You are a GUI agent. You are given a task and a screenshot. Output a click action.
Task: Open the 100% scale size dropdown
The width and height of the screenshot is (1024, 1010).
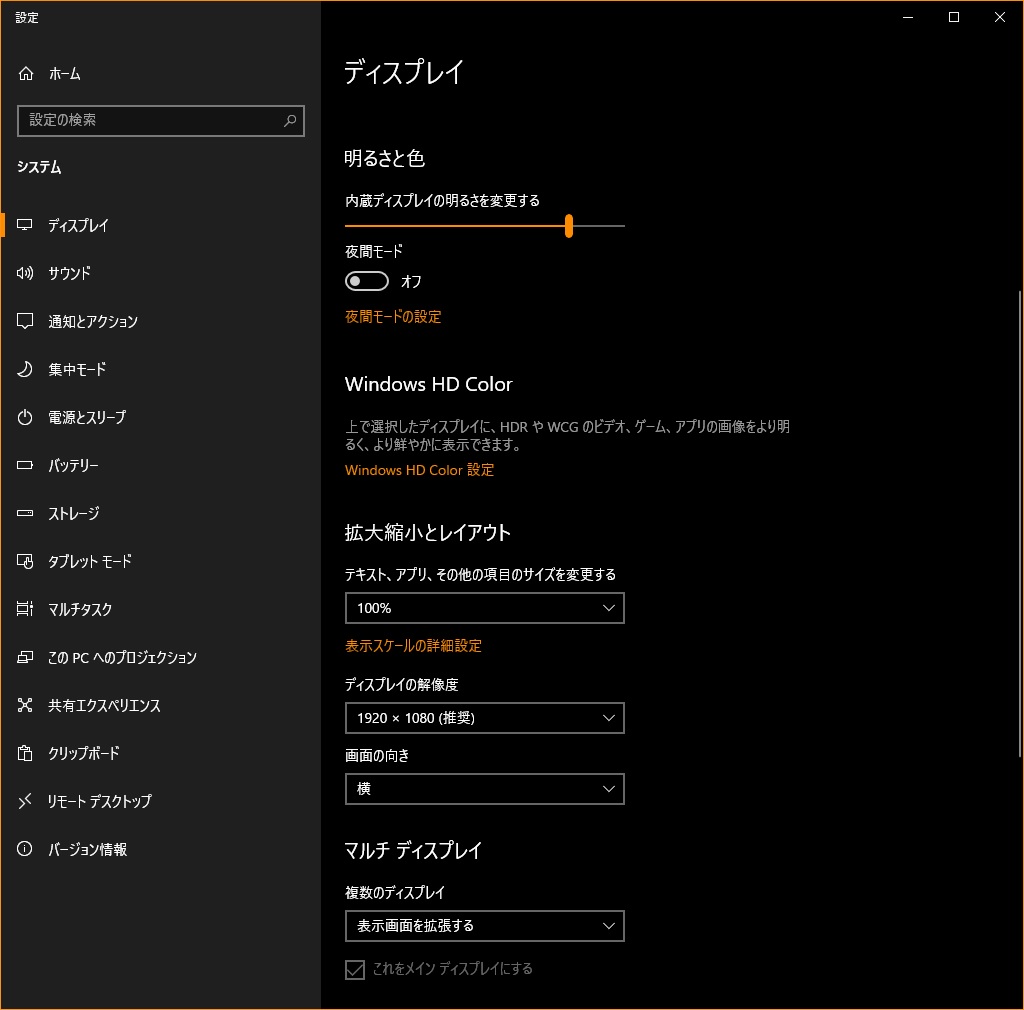point(484,608)
